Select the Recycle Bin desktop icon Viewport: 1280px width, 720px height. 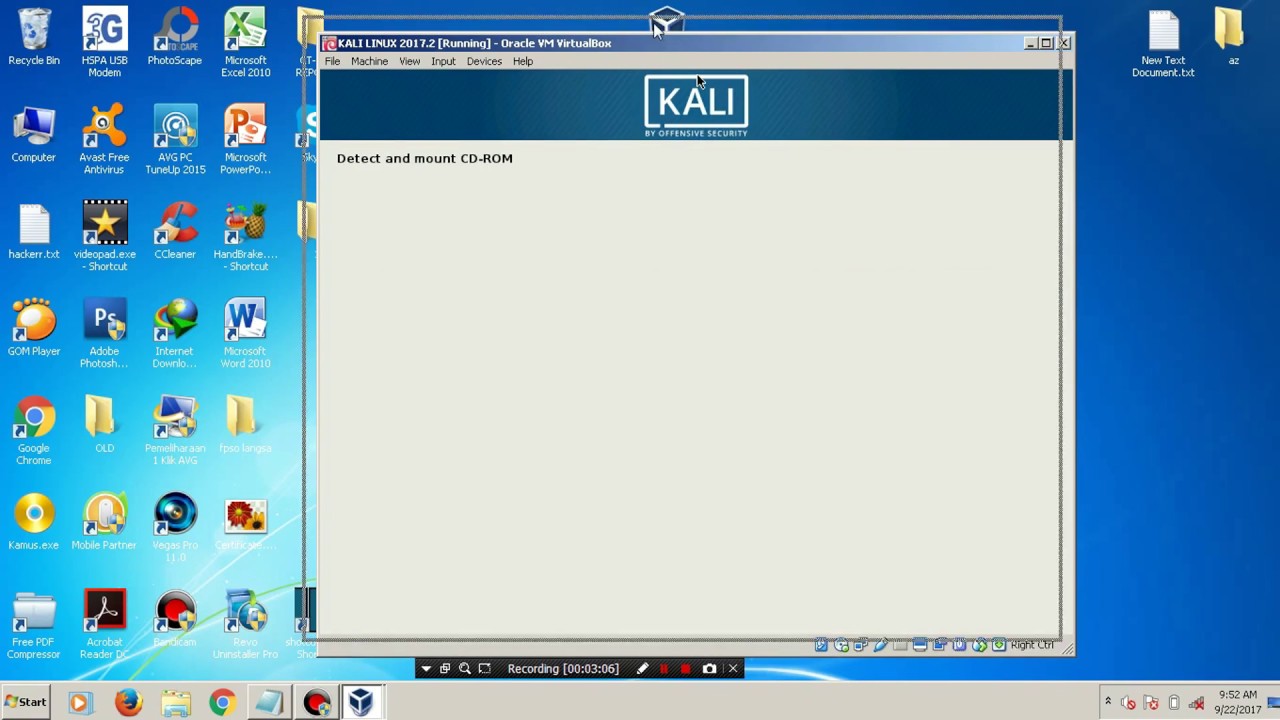click(x=34, y=38)
